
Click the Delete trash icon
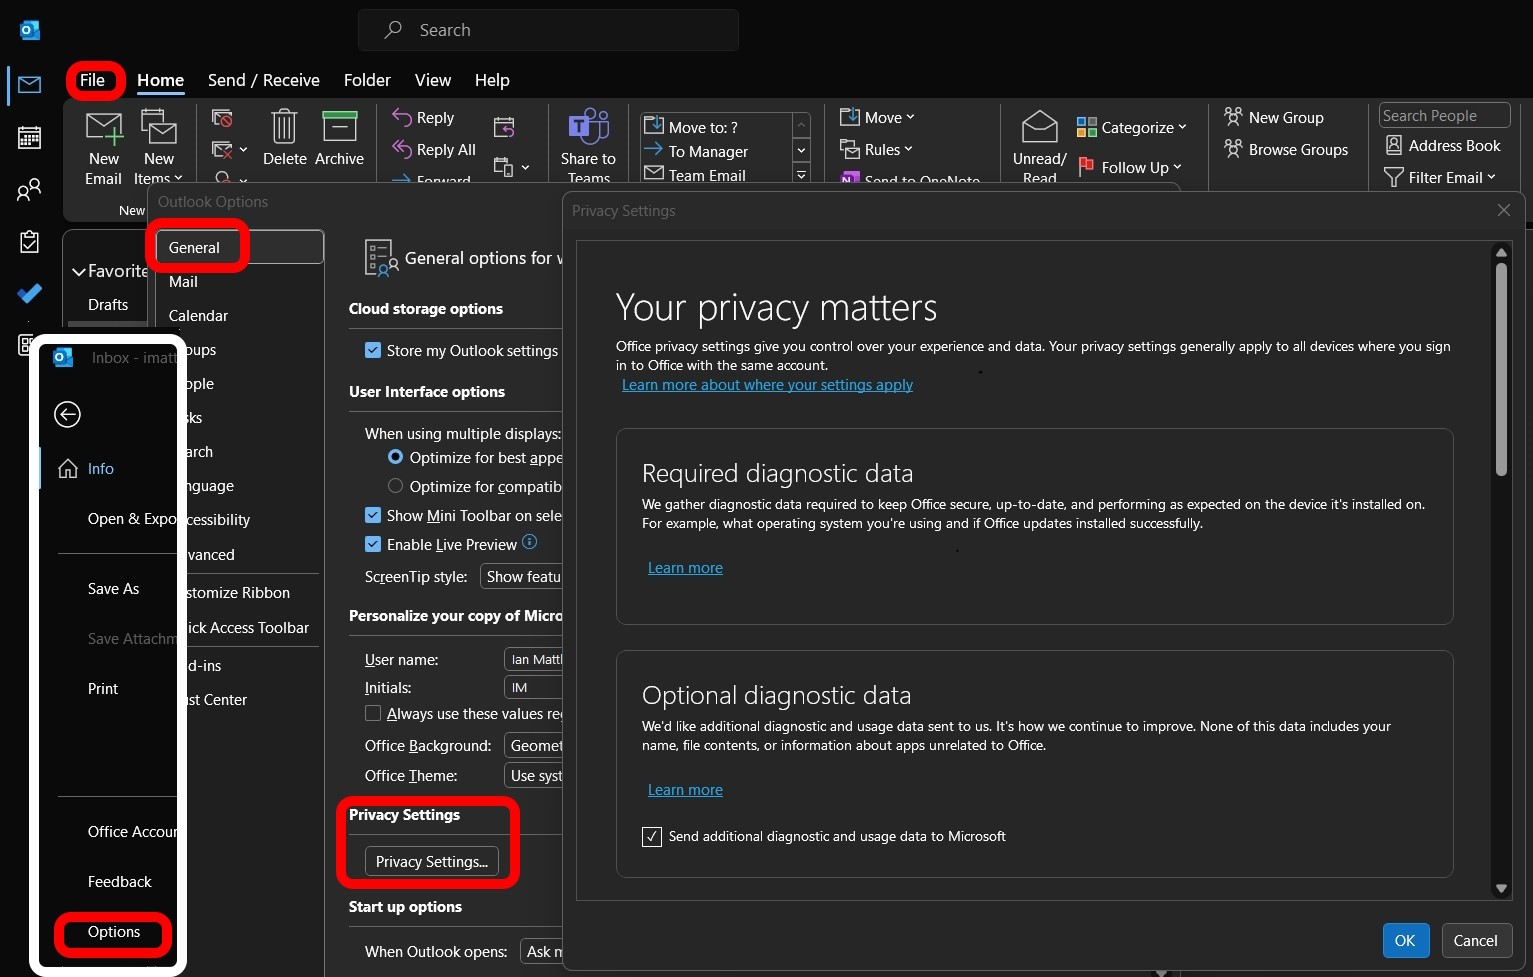284,128
